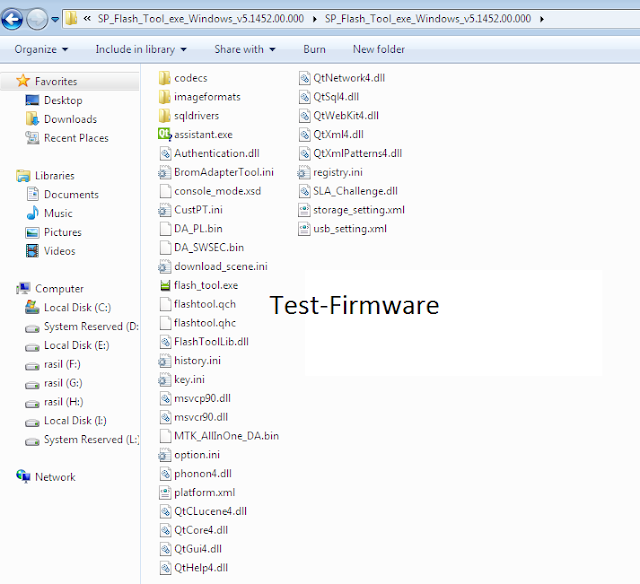Click the Videos library filmstrip icon
This screenshot has height=584, width=640.
[32, 251]
